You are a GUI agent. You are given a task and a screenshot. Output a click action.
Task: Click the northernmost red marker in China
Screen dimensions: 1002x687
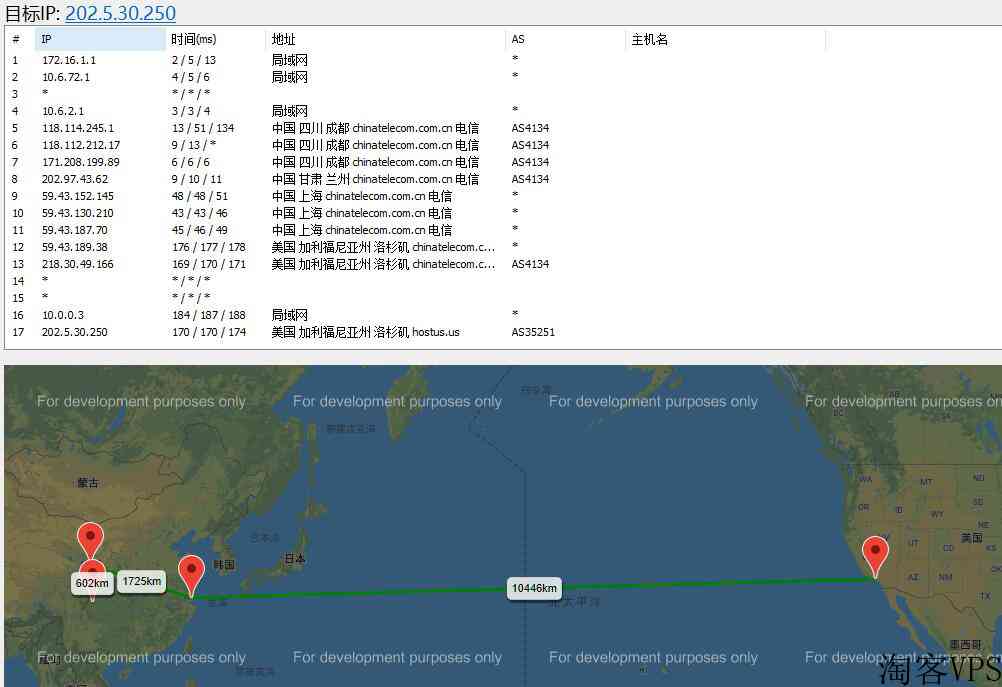(x=91, y=539)
